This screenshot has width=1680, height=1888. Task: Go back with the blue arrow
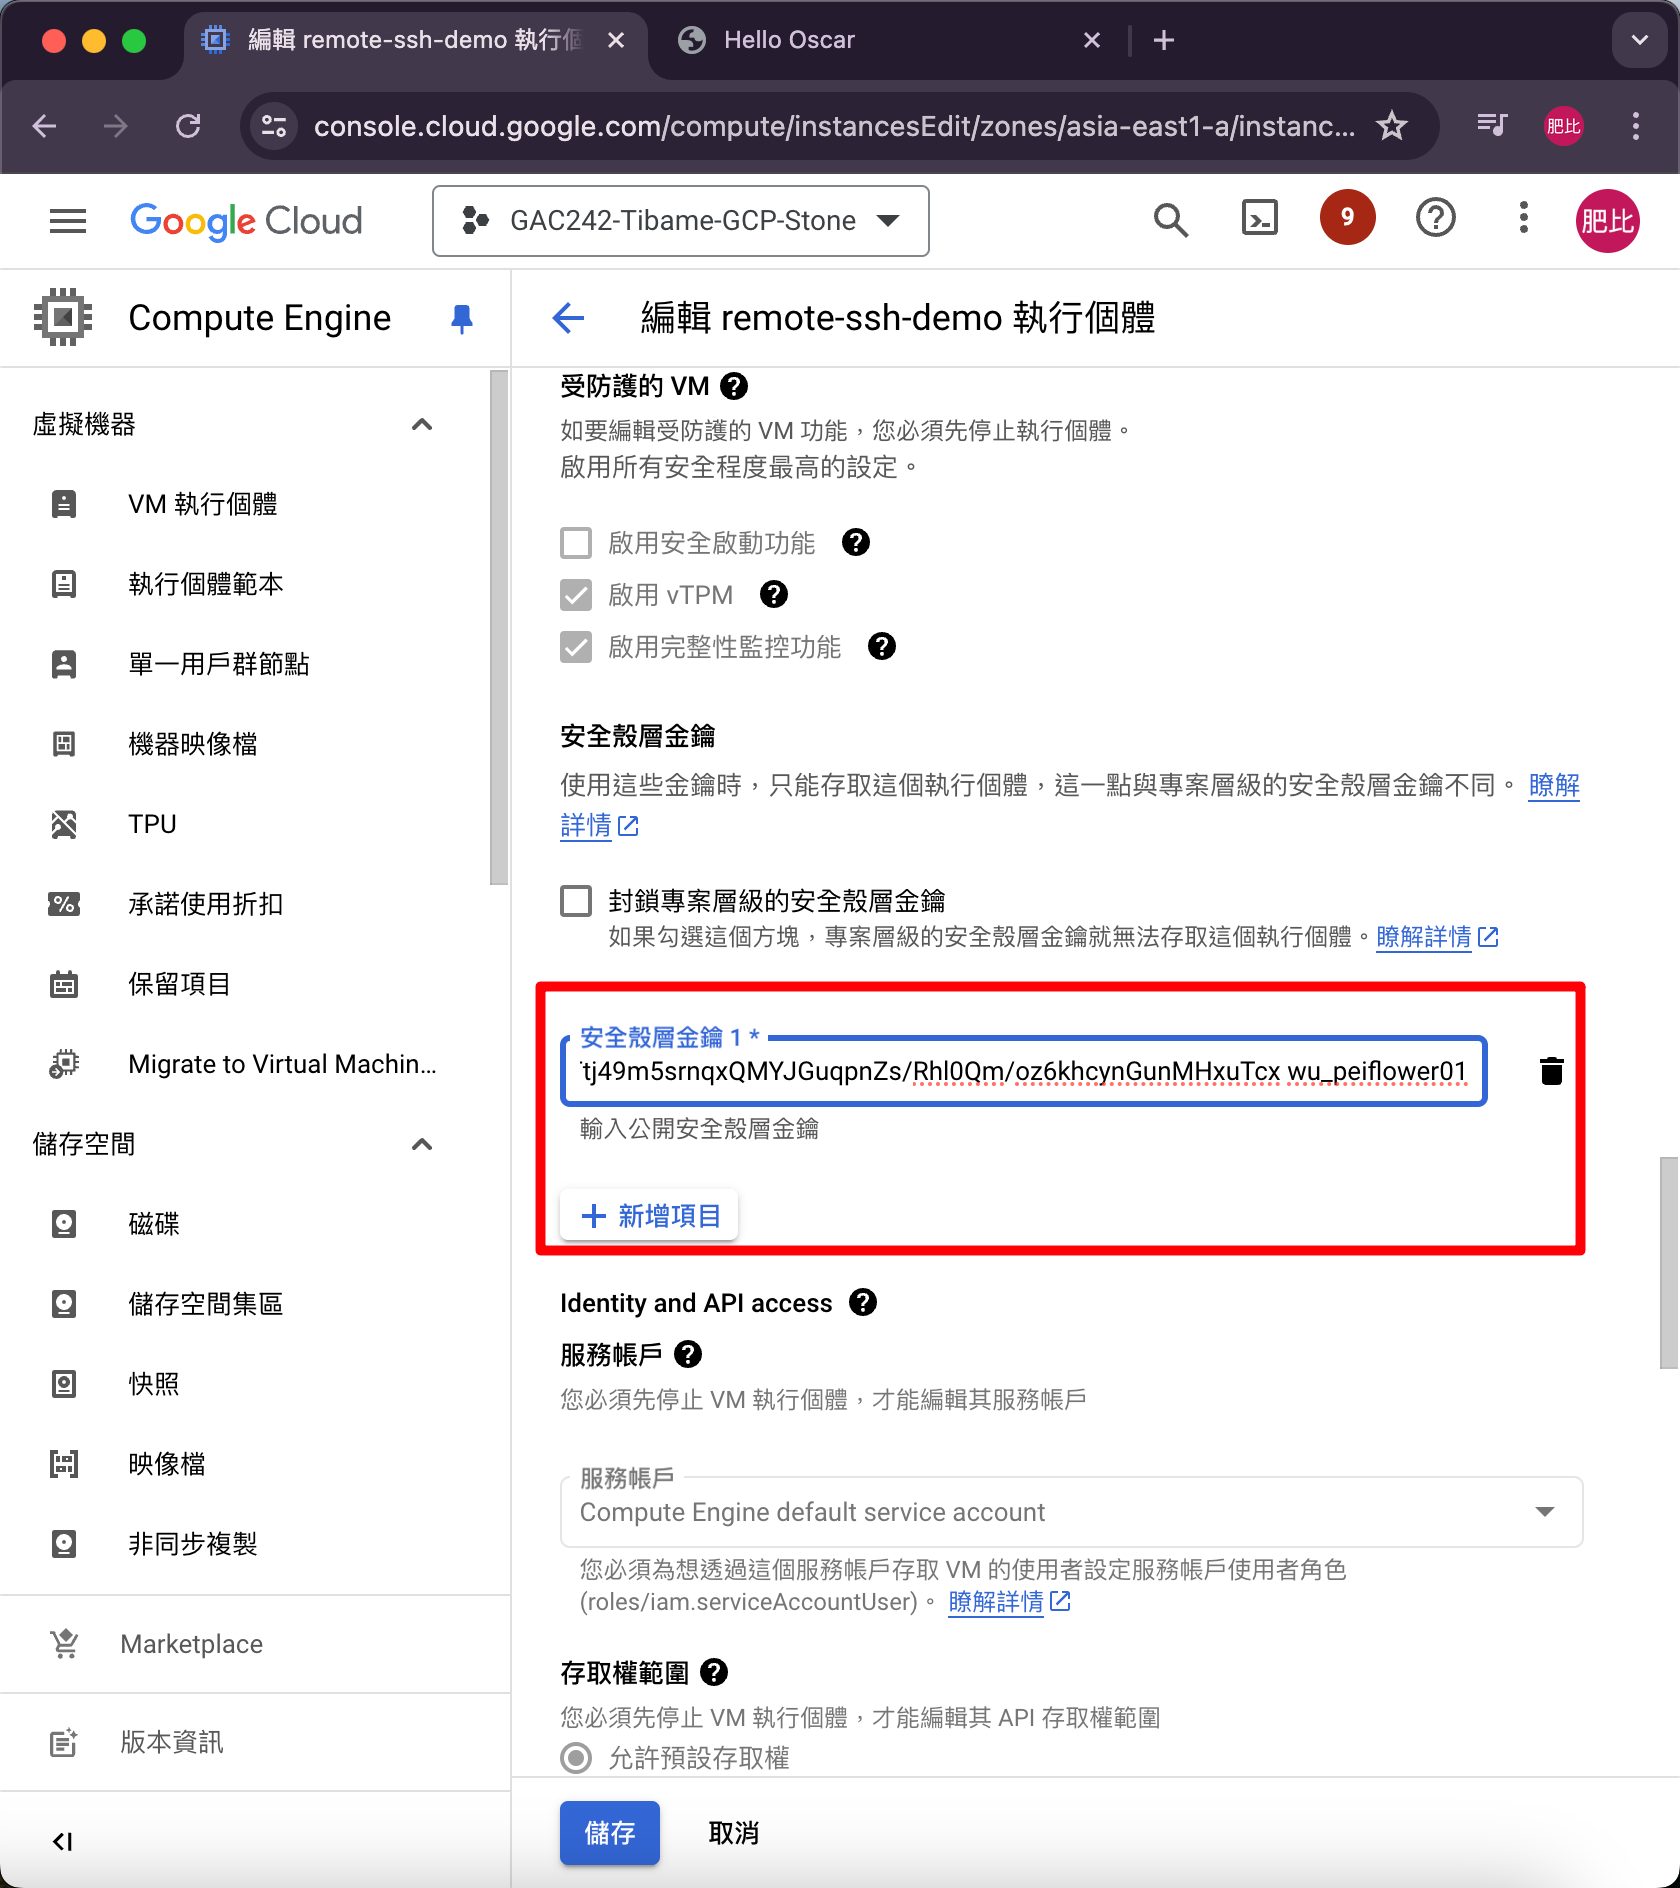[x=568, y=318]
